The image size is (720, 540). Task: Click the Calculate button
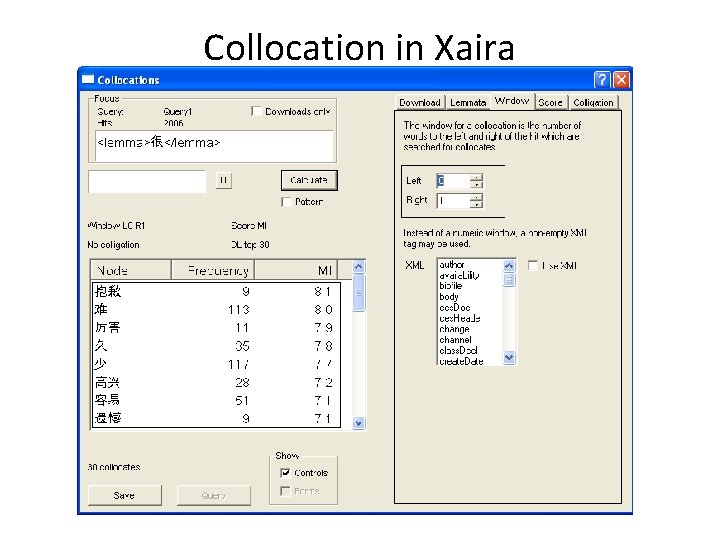coord(309,180)
